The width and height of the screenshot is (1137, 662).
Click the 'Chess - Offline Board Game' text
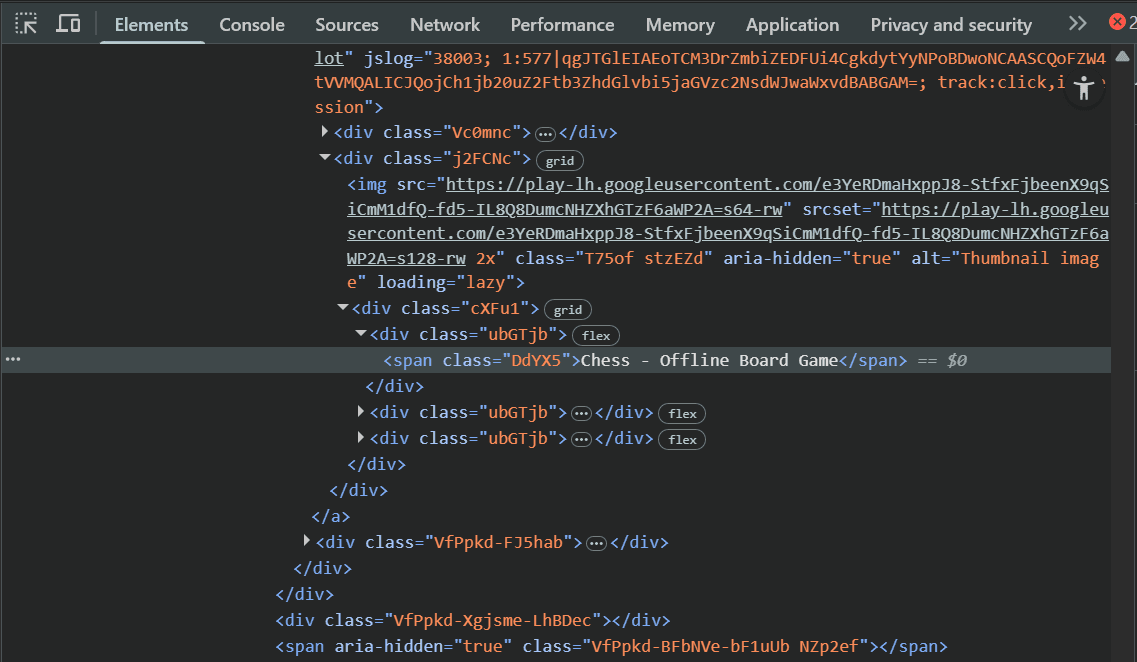coord(709,360)
